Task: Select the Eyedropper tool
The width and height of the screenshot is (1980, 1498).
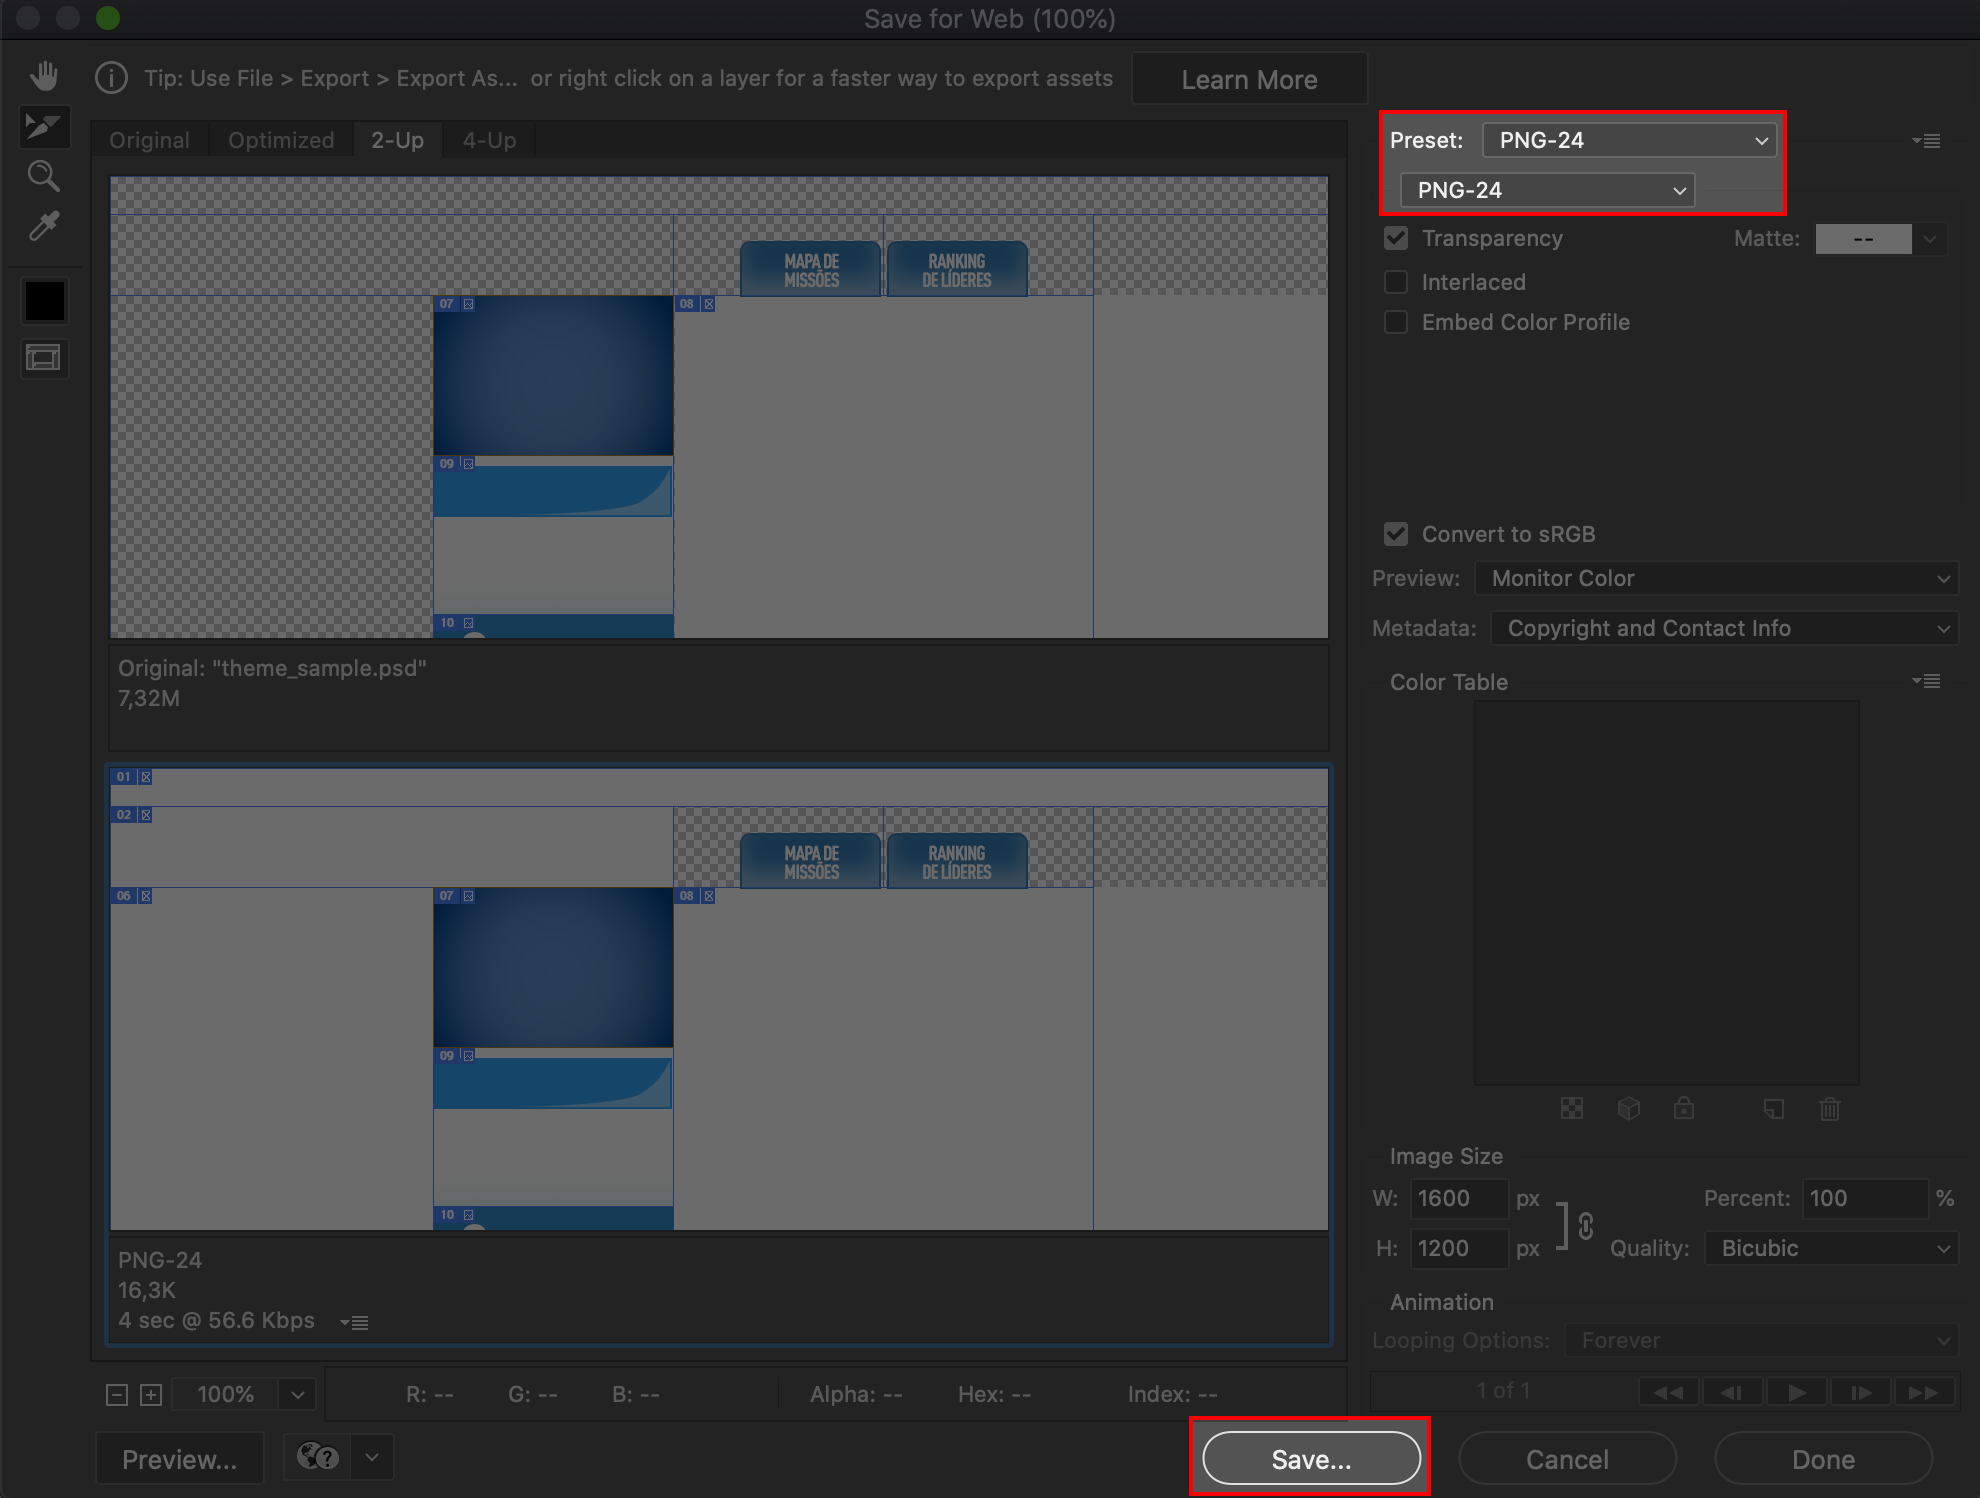Action: tap(44, 227)
